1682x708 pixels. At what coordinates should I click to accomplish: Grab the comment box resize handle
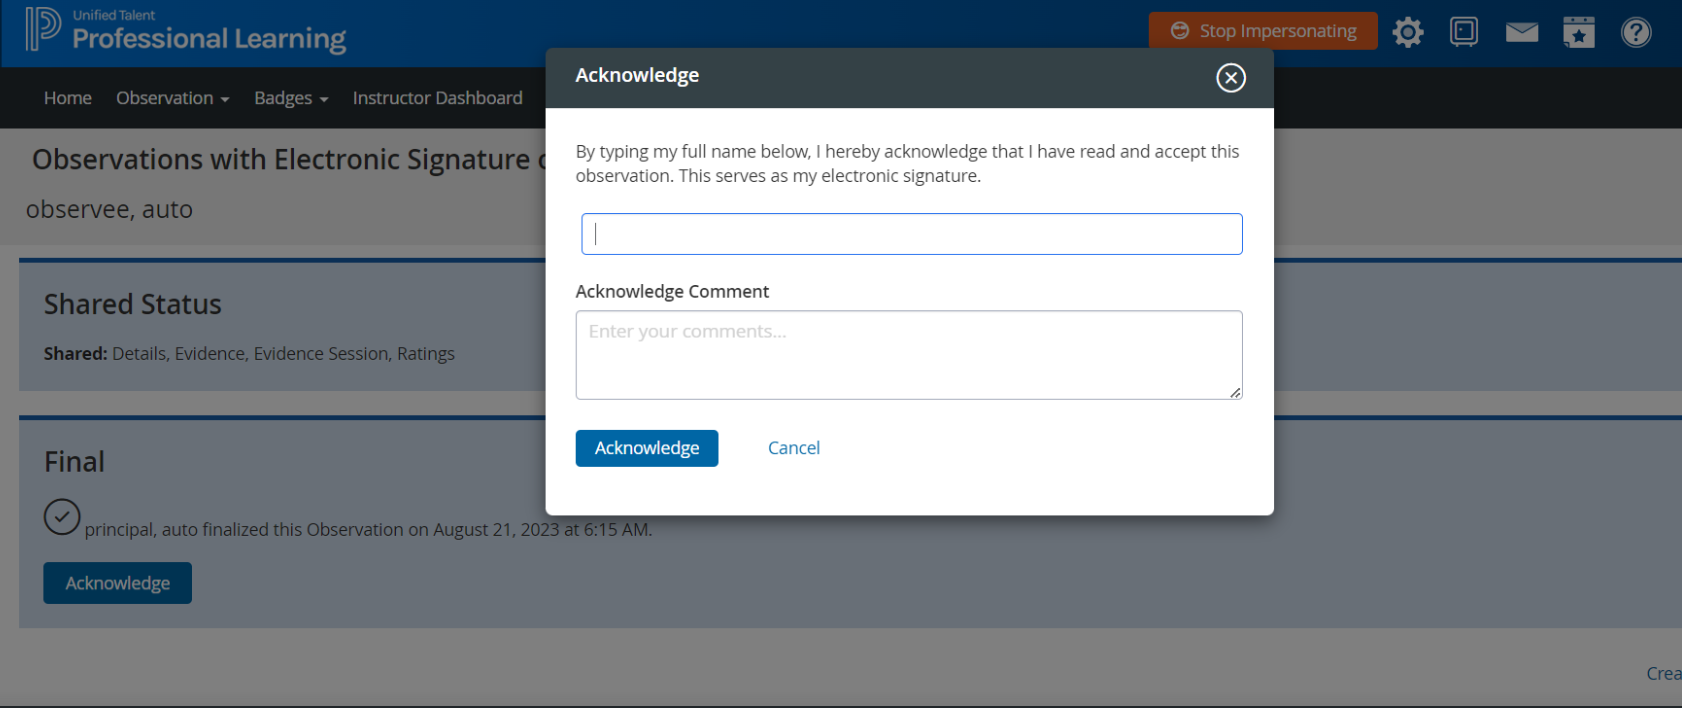tap(1235, 393)
